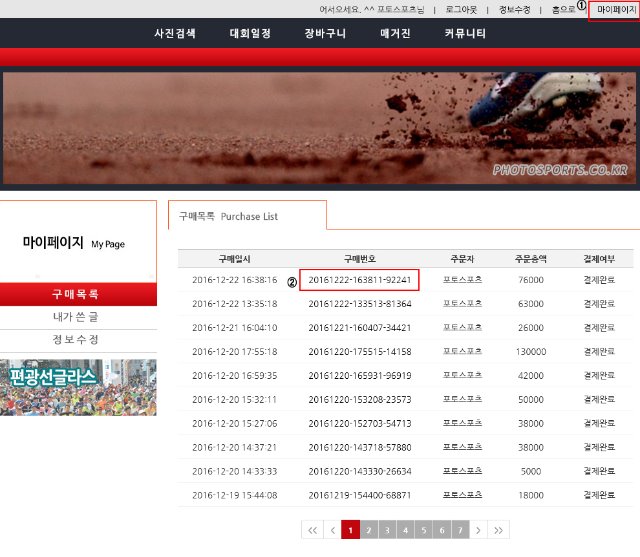The image size is (640, 557).
Task: Select 정보수정 in sidebar menu
Action: 78,340
